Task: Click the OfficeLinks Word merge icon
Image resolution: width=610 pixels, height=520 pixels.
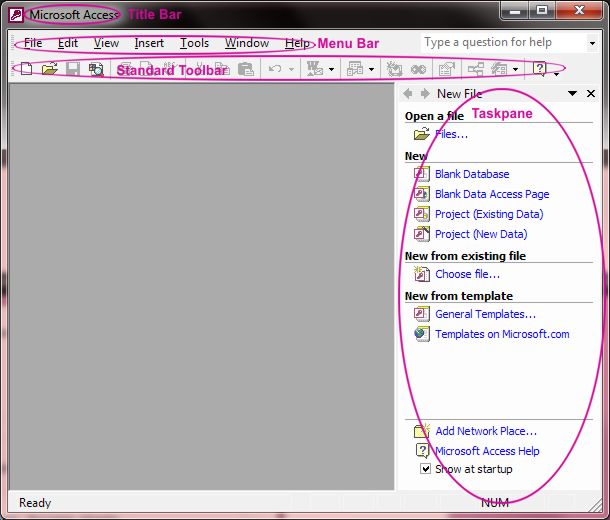Action: click(x=315, y=69)
